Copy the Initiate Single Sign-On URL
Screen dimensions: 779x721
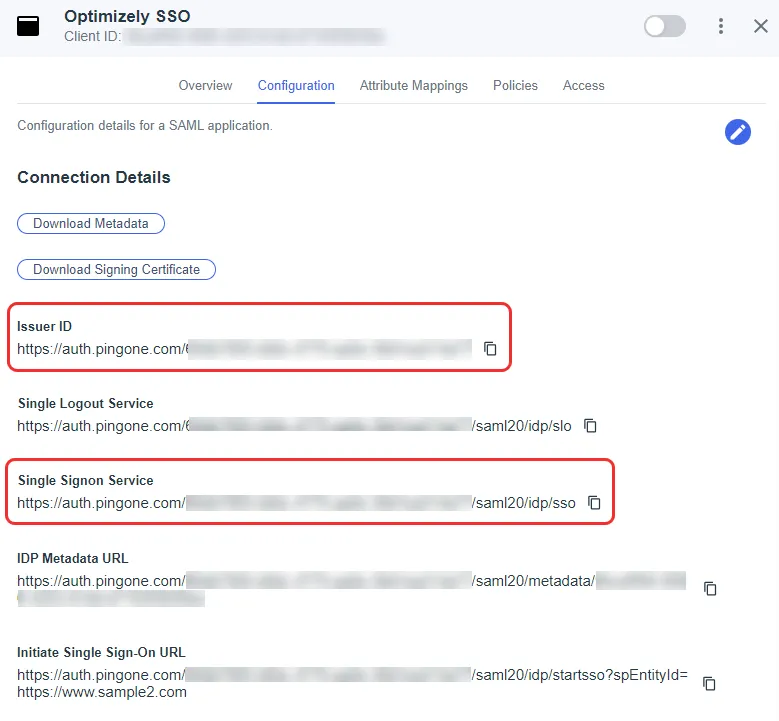point(709,684)
